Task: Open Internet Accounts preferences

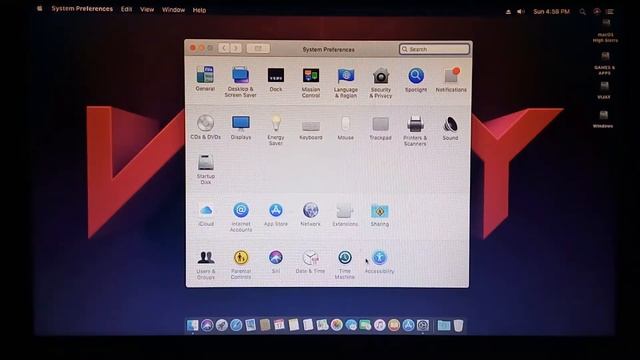Action: [x=241, y=217]
